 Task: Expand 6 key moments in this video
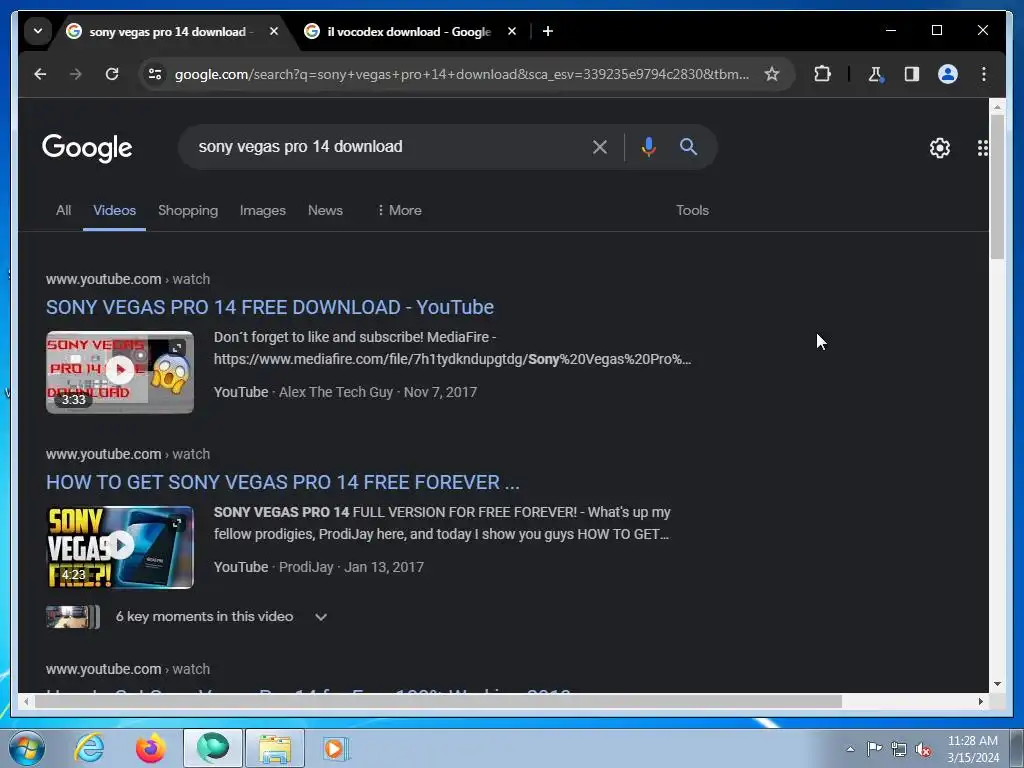point(321,617)
